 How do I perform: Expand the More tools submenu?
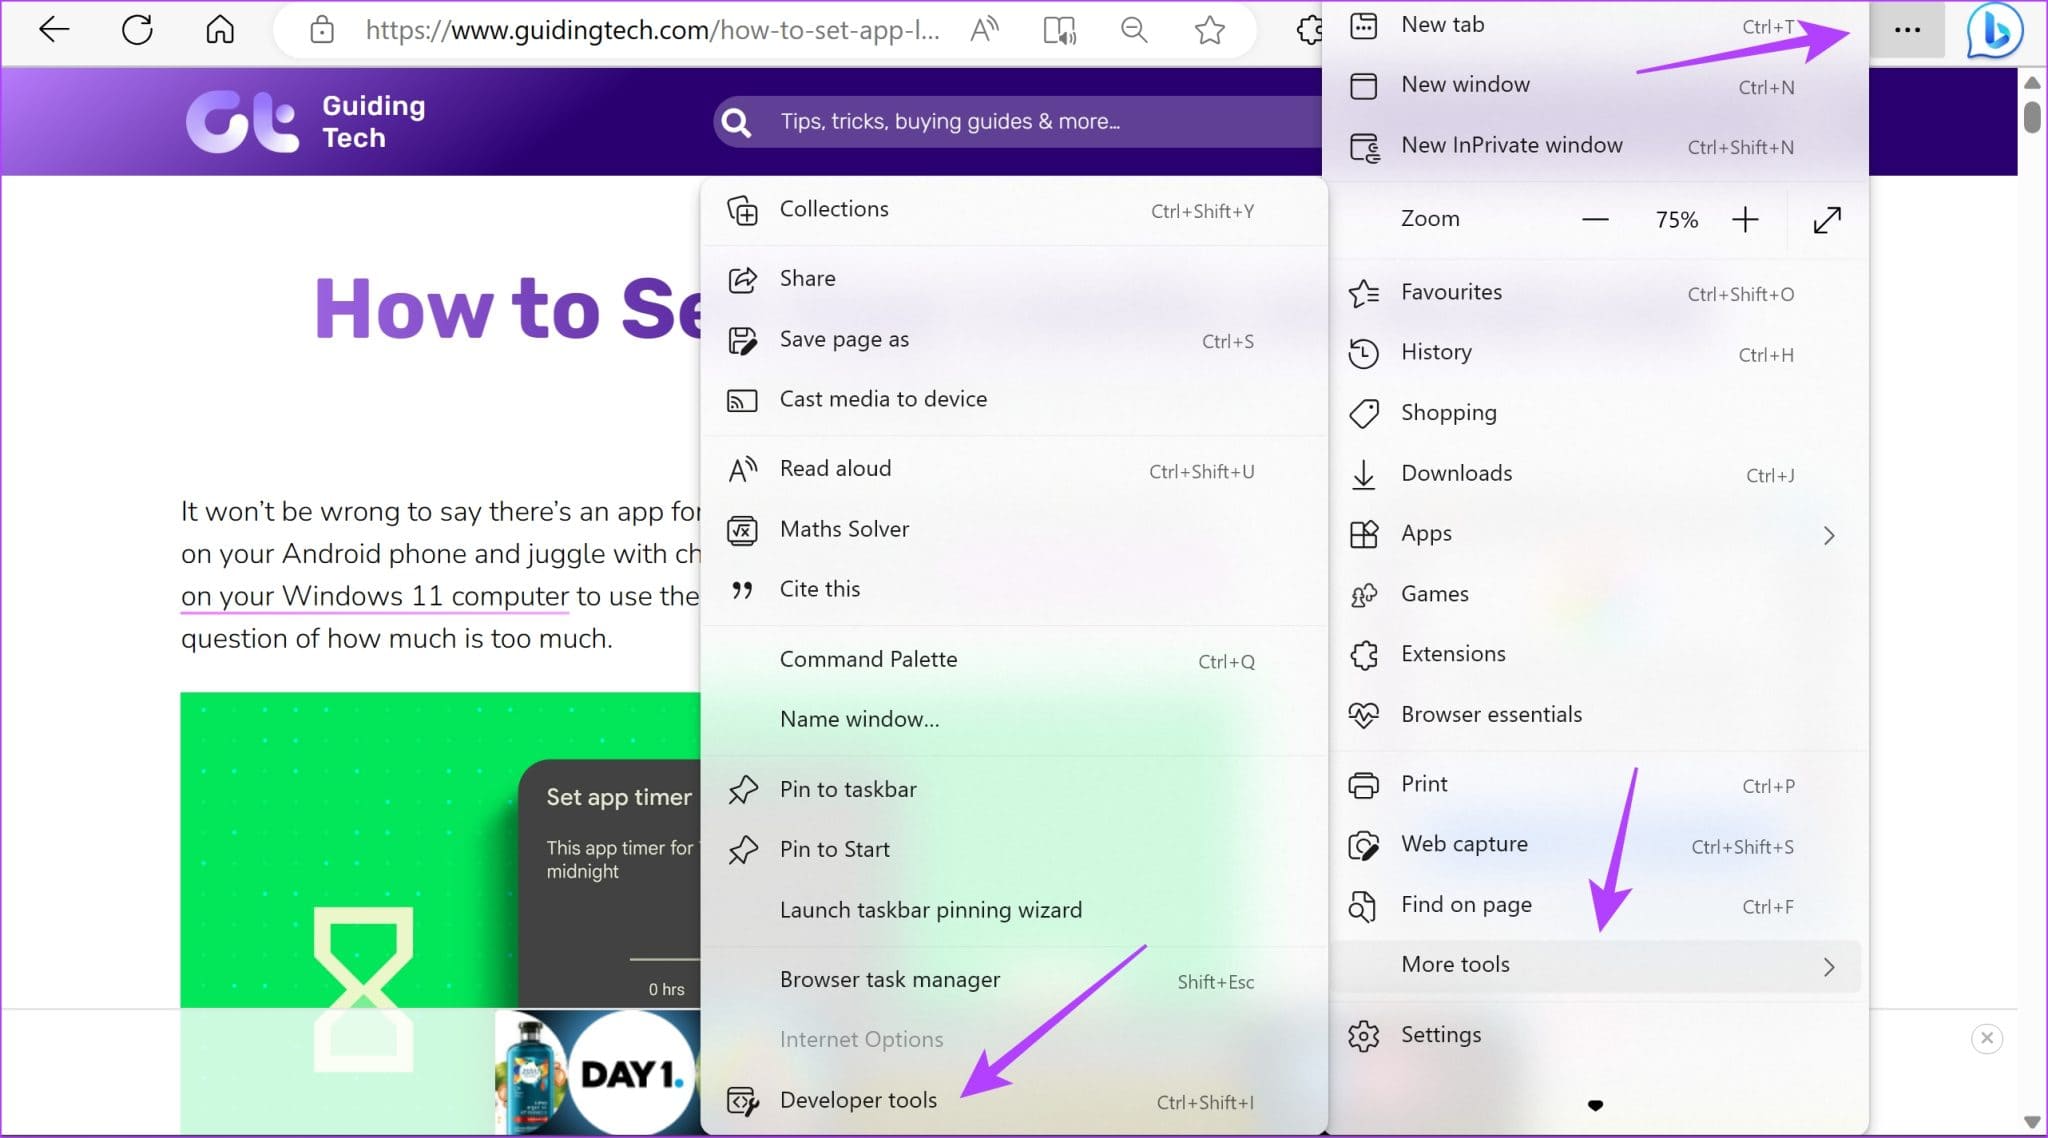(1455, 964)
